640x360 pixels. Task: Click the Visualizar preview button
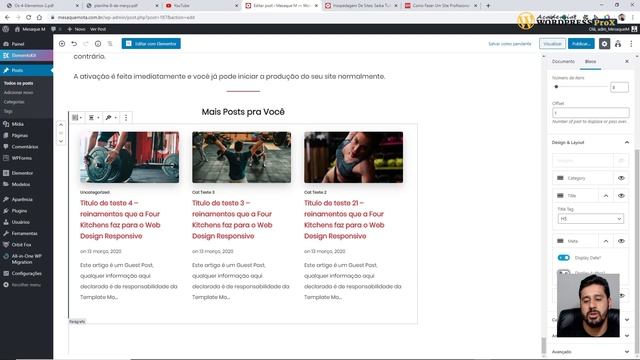coord(552,44)
